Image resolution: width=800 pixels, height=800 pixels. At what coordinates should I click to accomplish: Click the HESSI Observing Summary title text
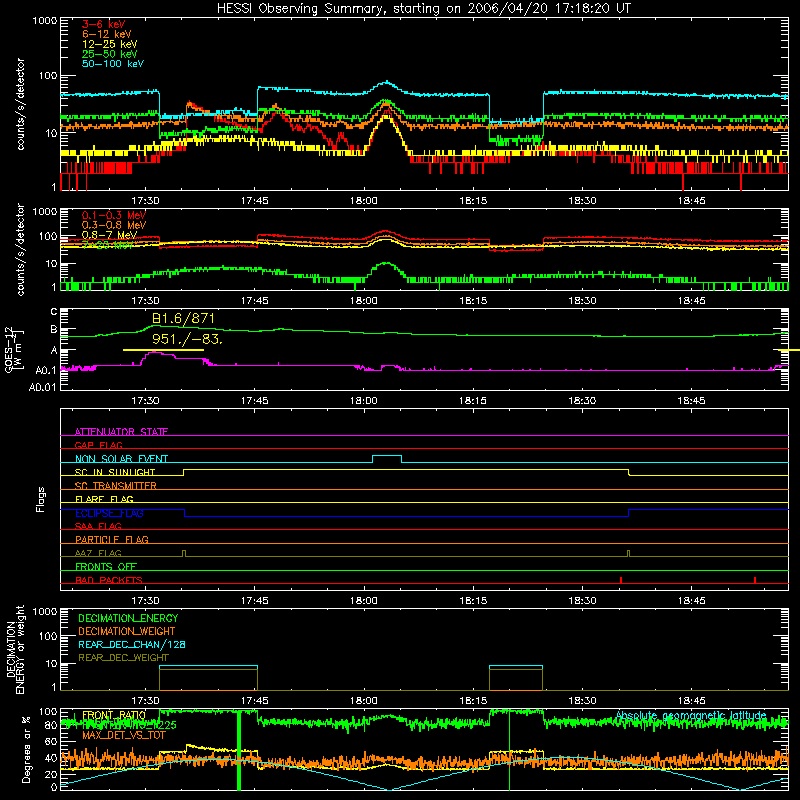(424, 8)
